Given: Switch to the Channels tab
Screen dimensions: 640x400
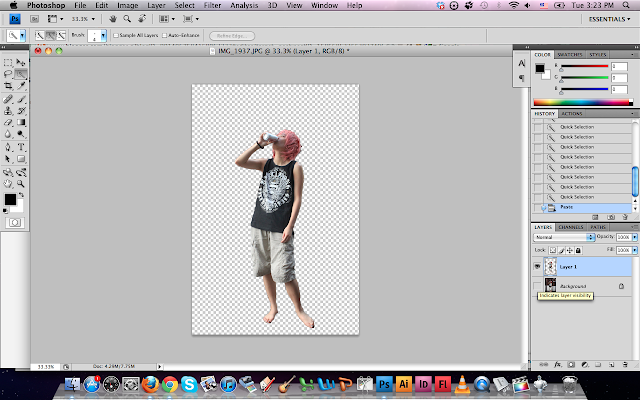Looking at the screenshot, I should pyautogui.click(x=572, y=227).
